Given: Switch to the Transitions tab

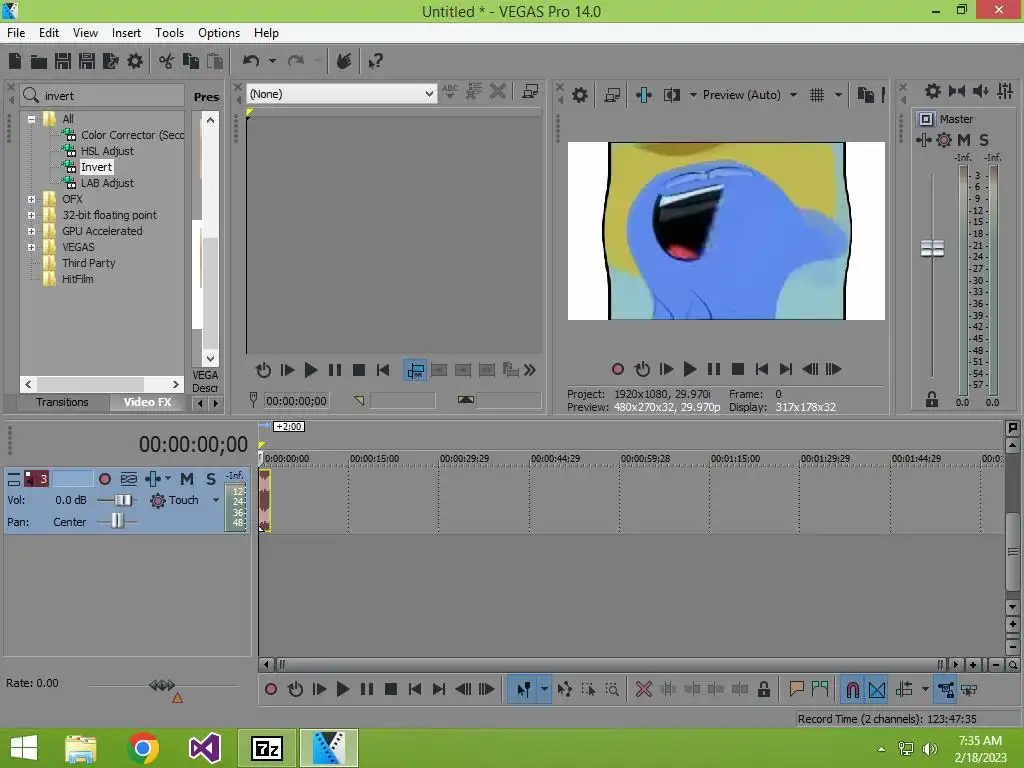Looking at the screenshot, I should click(x=62, y=402).
